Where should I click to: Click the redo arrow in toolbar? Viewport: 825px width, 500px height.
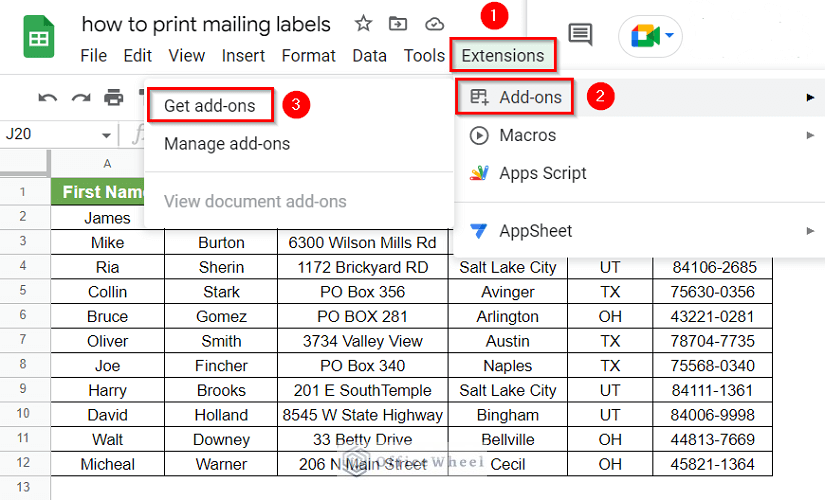click(81, 98)
